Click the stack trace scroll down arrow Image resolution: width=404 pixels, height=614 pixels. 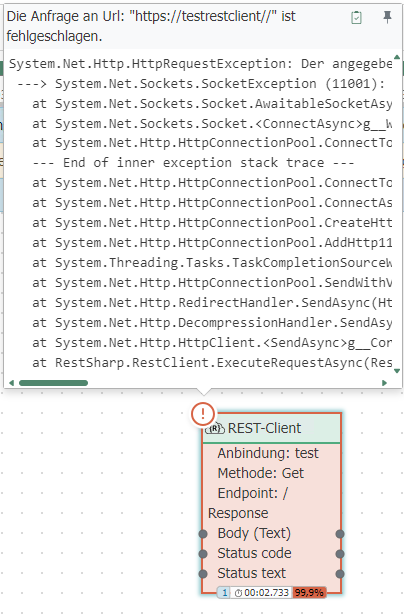(397, 371)
